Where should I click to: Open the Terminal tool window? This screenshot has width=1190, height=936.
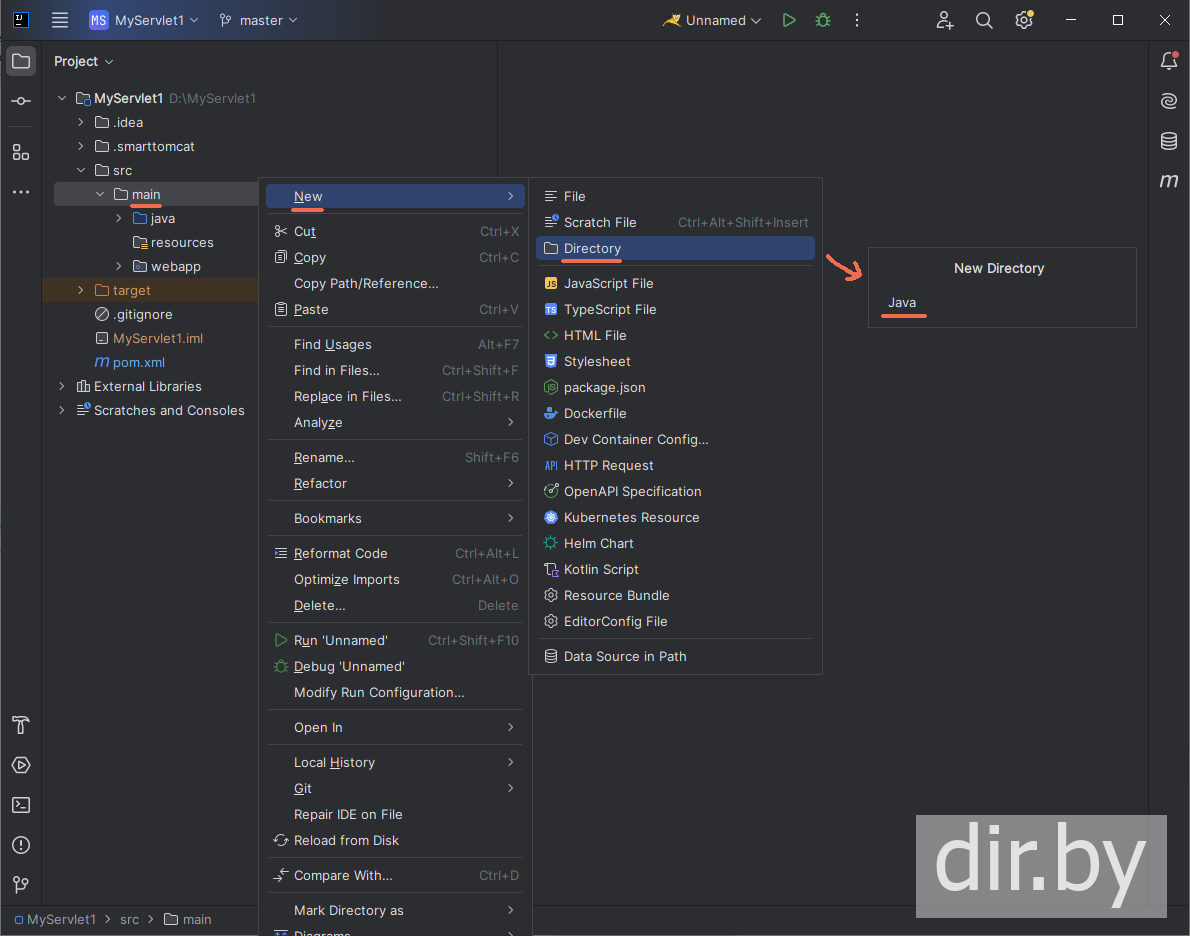click(20, 805)
